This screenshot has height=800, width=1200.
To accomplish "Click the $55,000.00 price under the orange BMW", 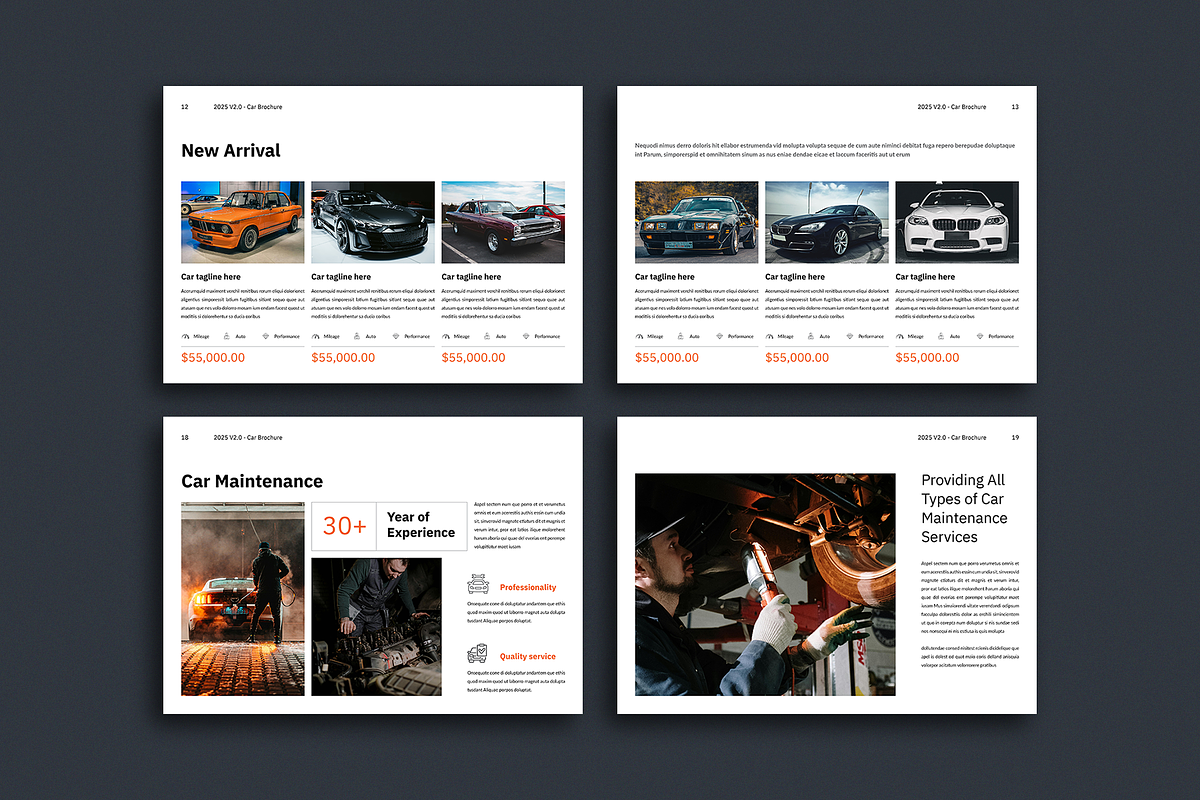I will 212,357.
